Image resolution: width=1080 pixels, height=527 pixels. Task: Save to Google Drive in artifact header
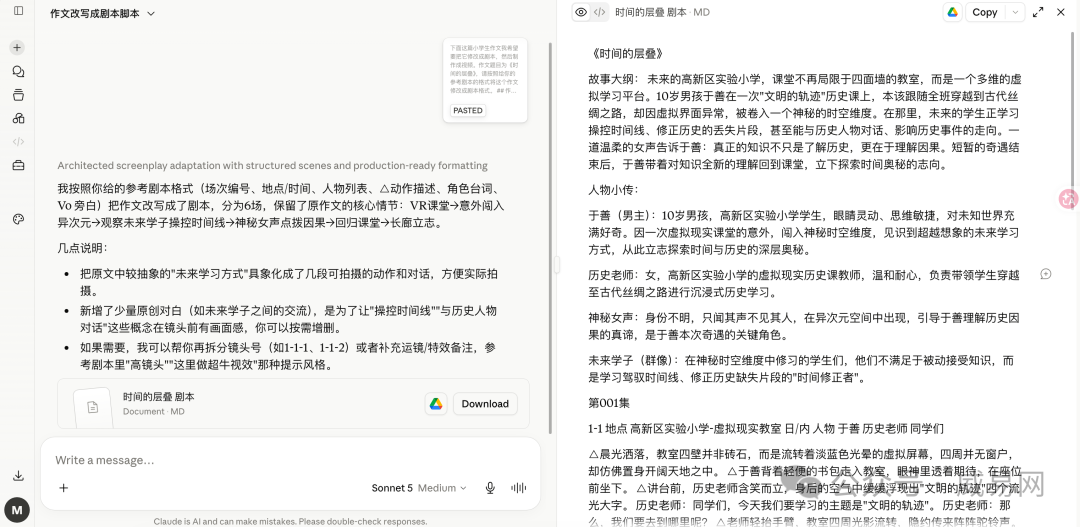953,12
